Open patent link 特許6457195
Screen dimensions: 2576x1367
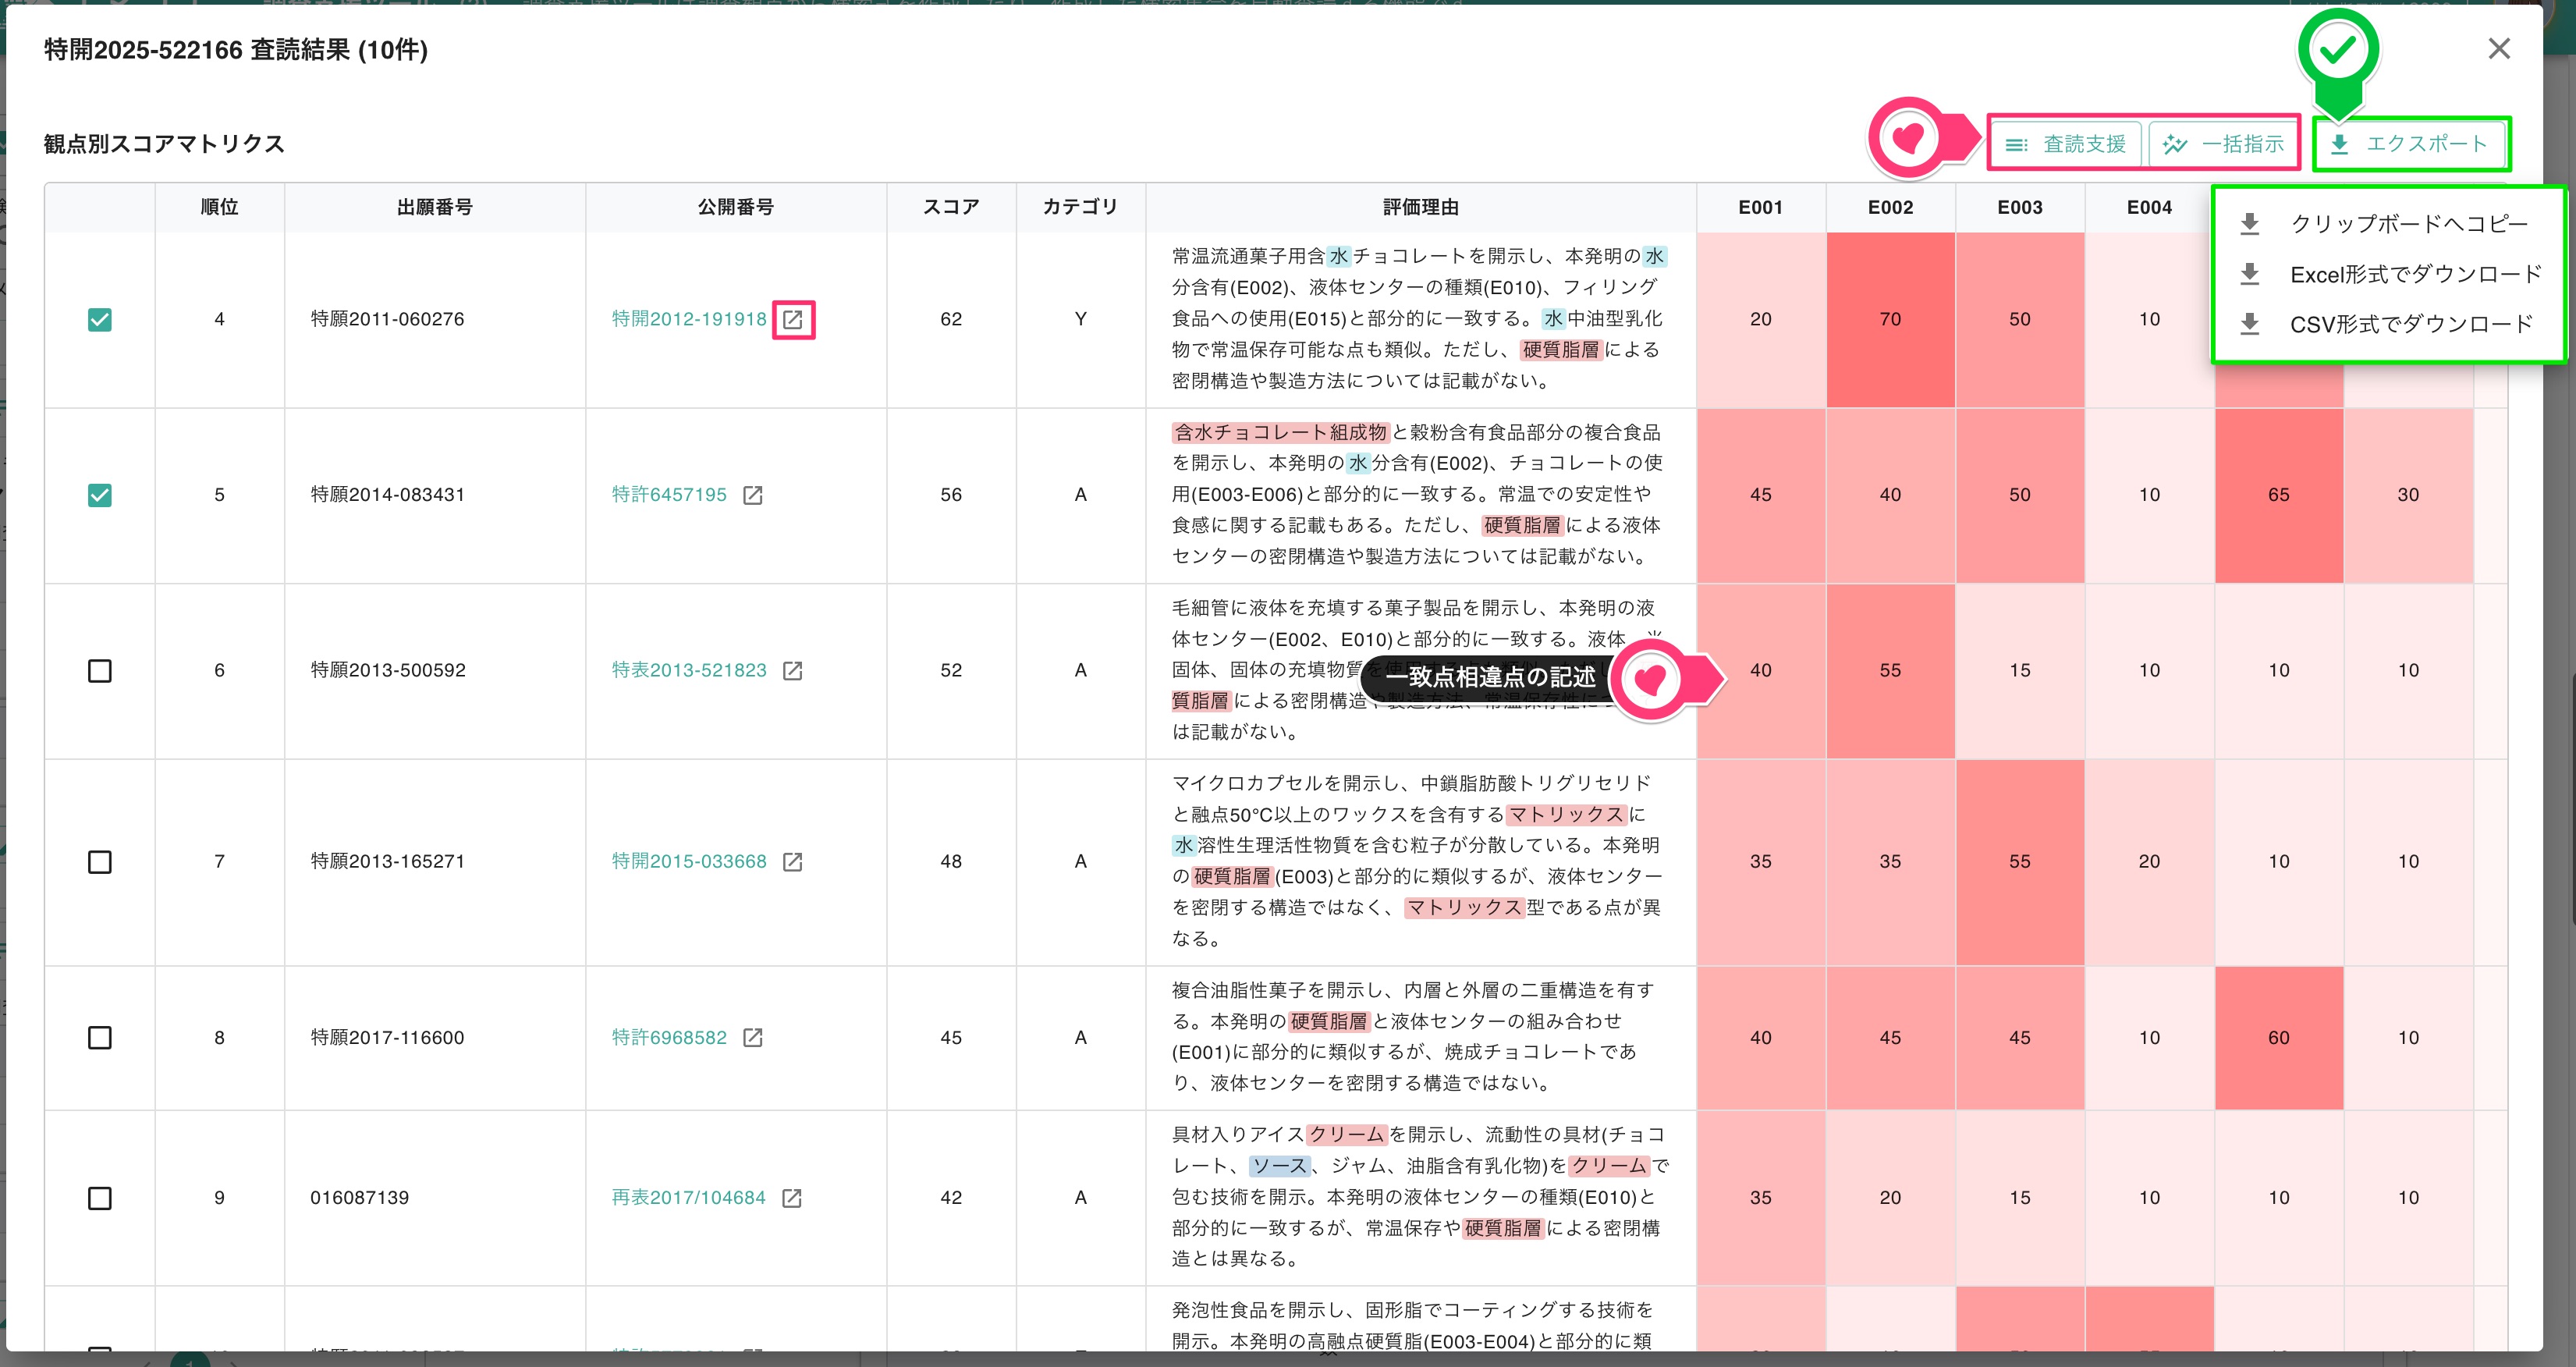click(669, 495)
